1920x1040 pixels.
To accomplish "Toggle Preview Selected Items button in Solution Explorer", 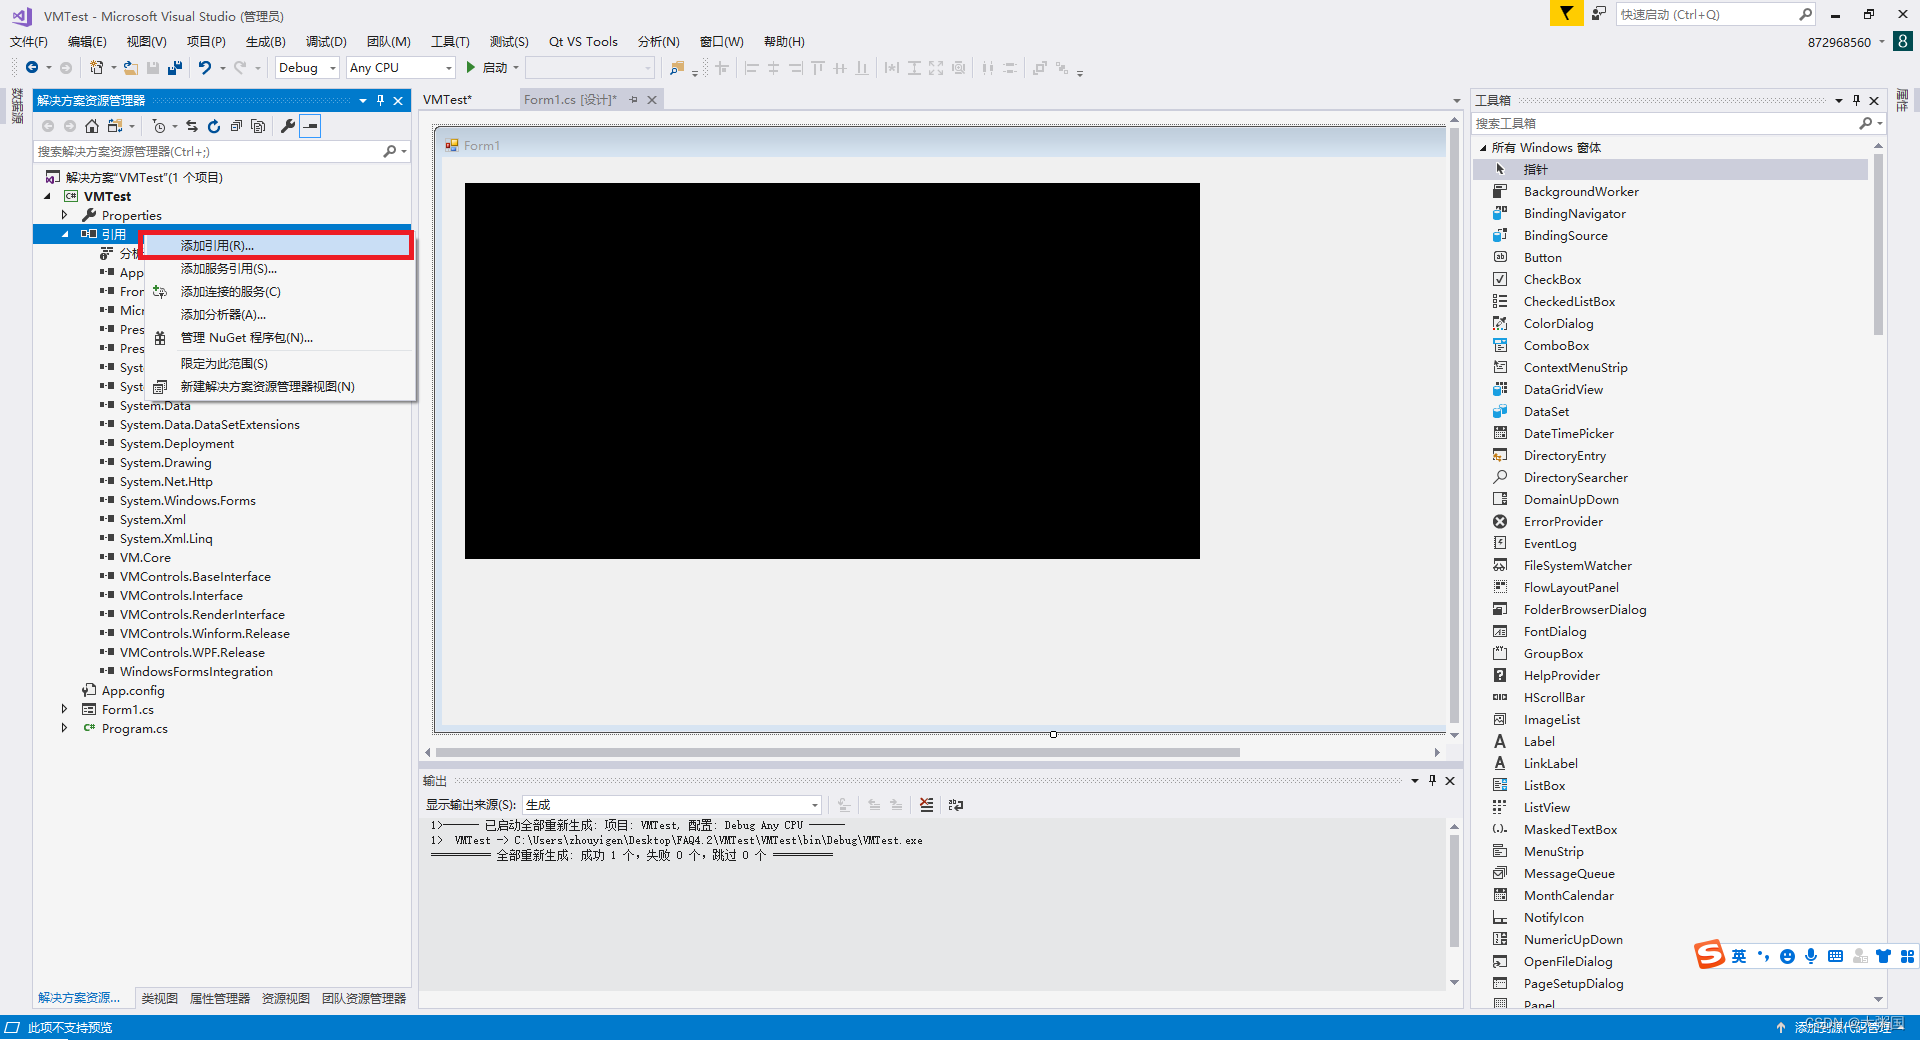I will pos(311,126).
